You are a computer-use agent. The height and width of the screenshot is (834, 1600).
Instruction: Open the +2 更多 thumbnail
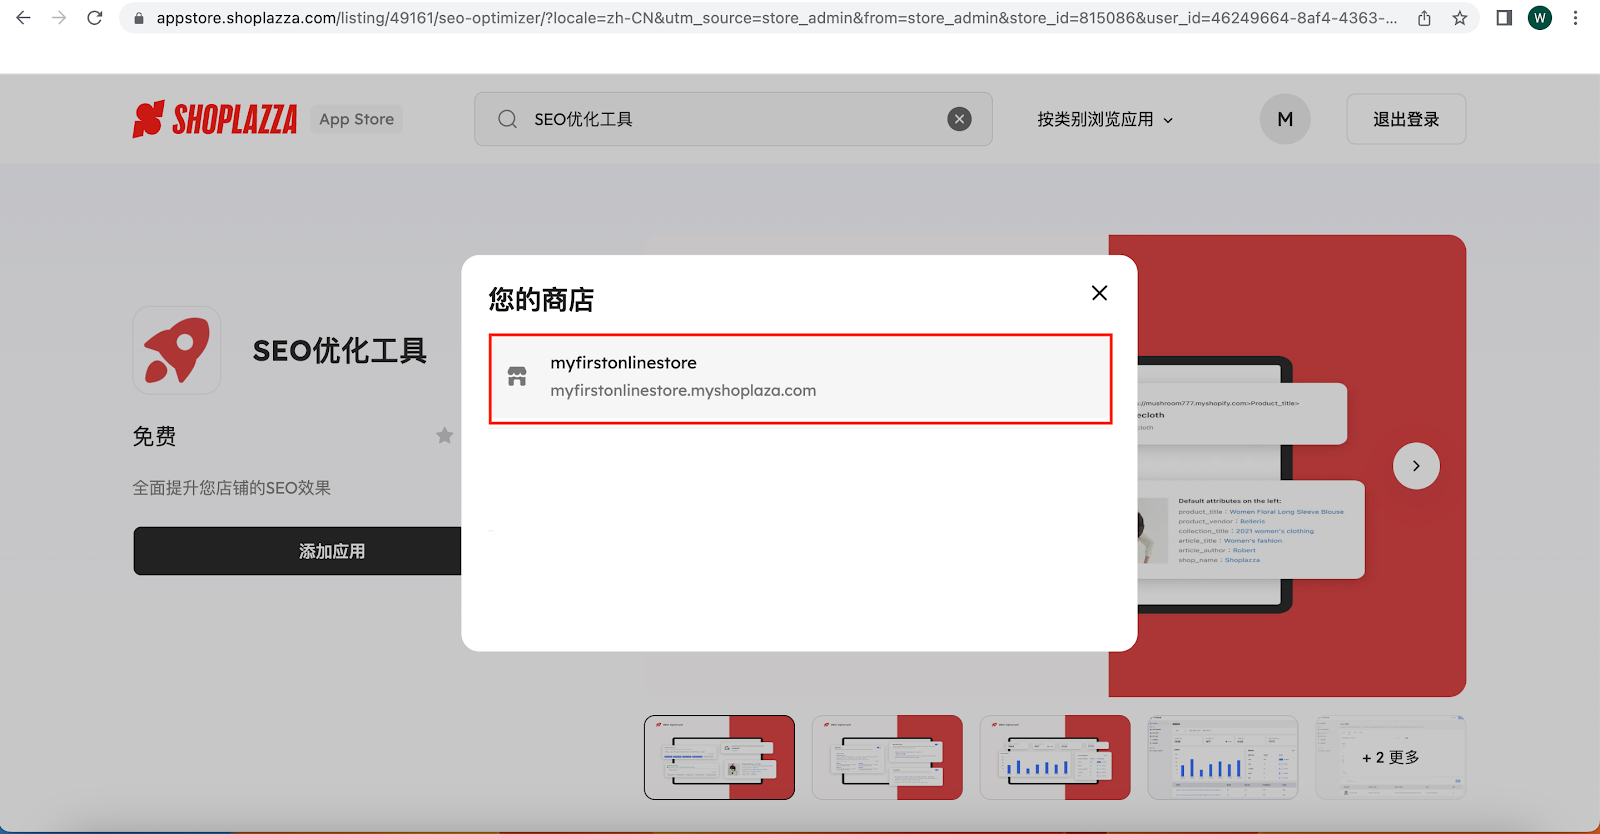point(1391,757)
